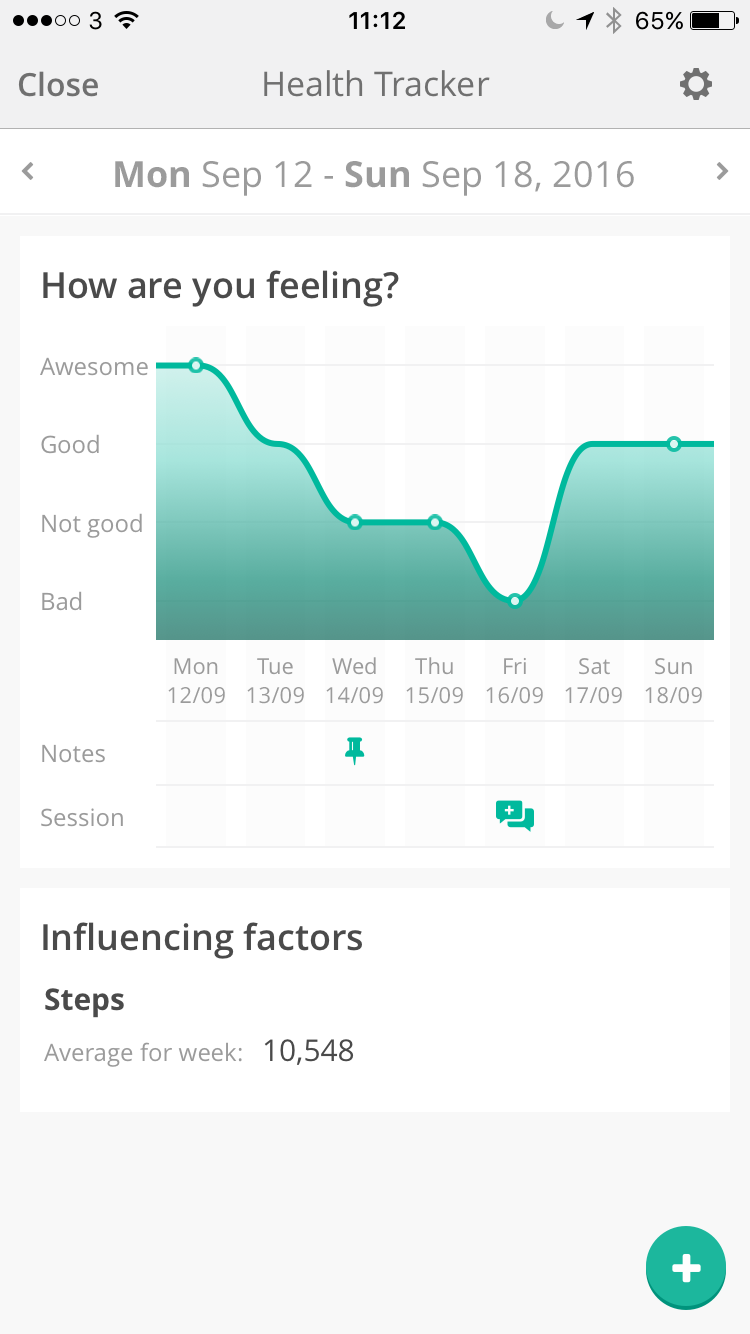Tap the week date range header
Image resolution: width=750 pixels, height=1334 pixels.
[x=374, y=175]
